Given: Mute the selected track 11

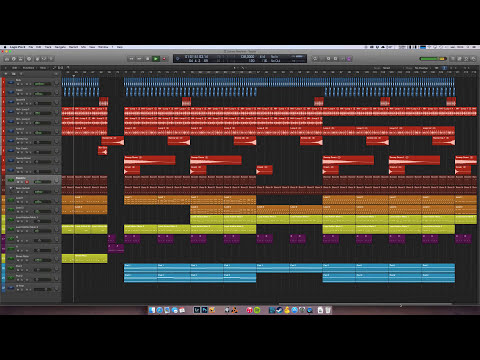Looking at the screenshot, I should 18,182.
